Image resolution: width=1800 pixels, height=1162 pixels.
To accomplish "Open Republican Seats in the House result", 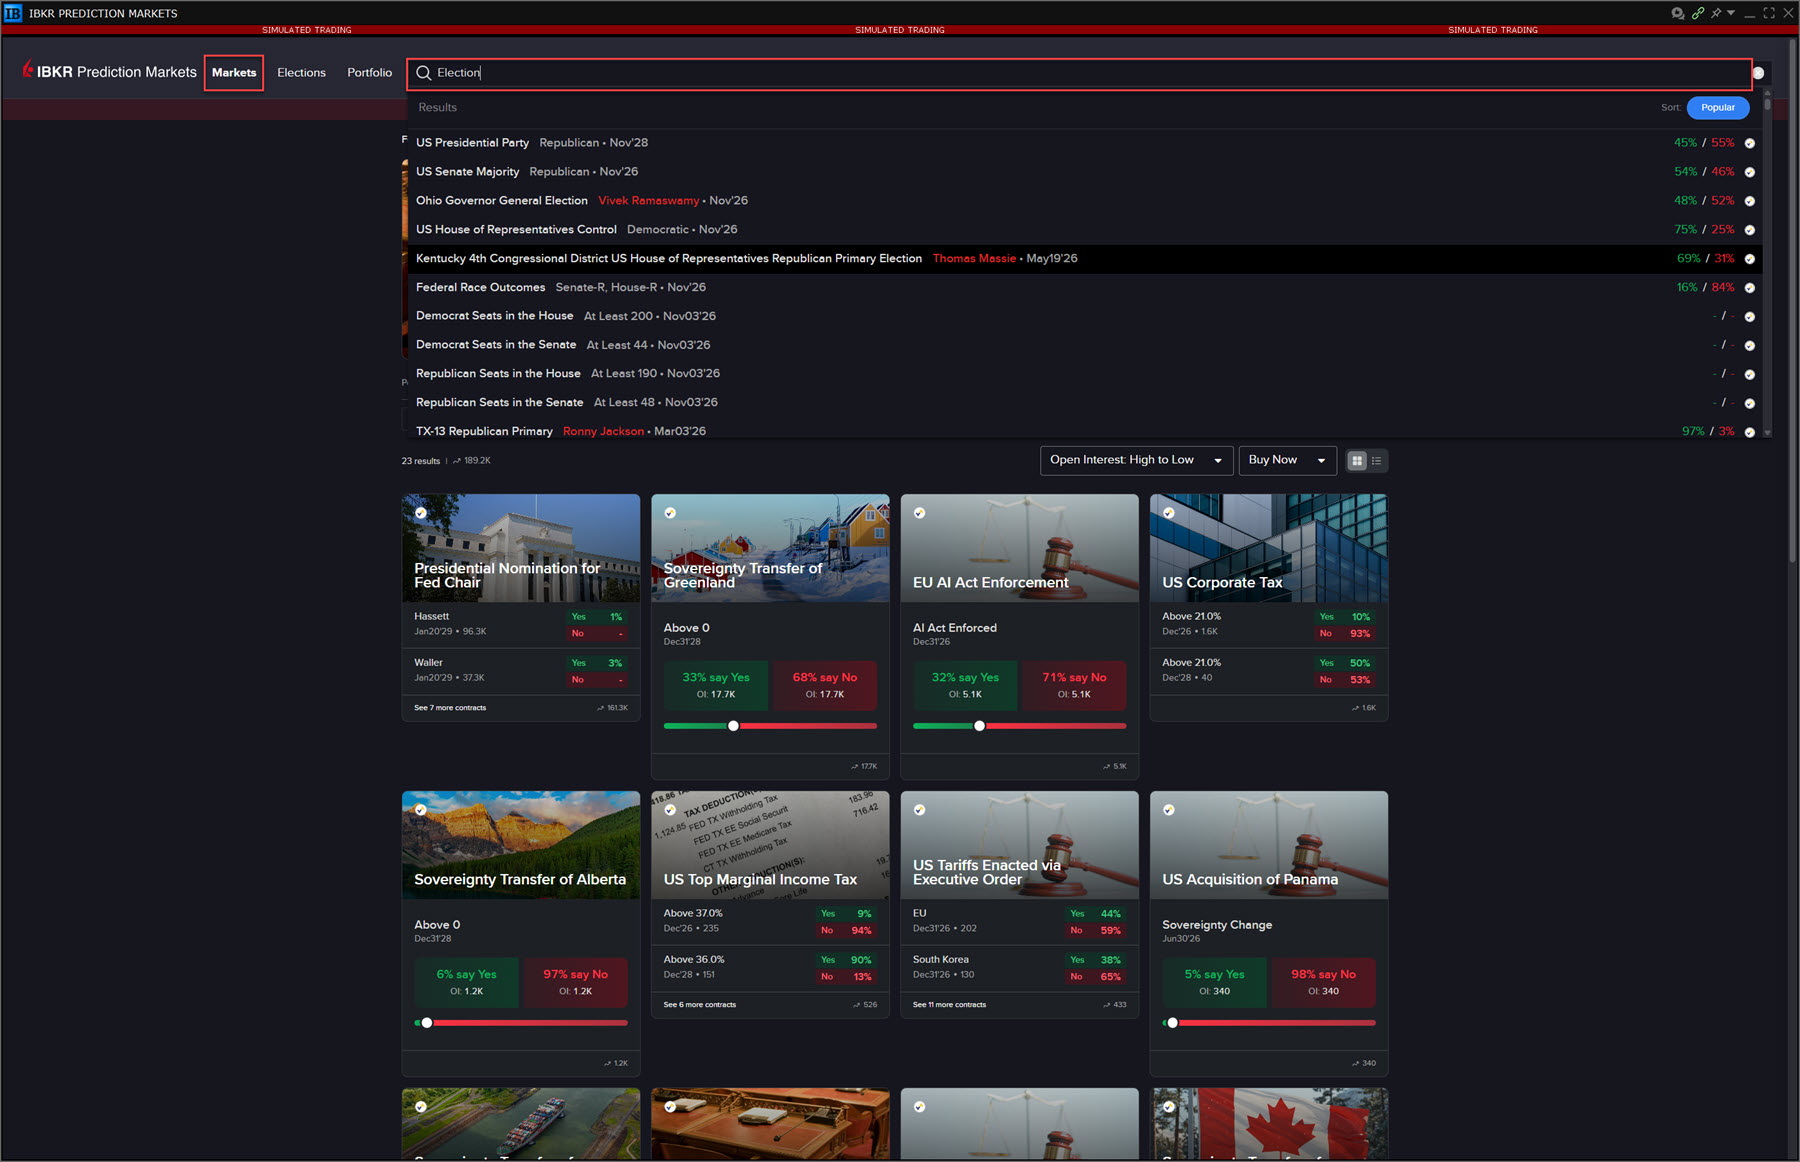I will pyautogui.click(x=1085, y=374).
